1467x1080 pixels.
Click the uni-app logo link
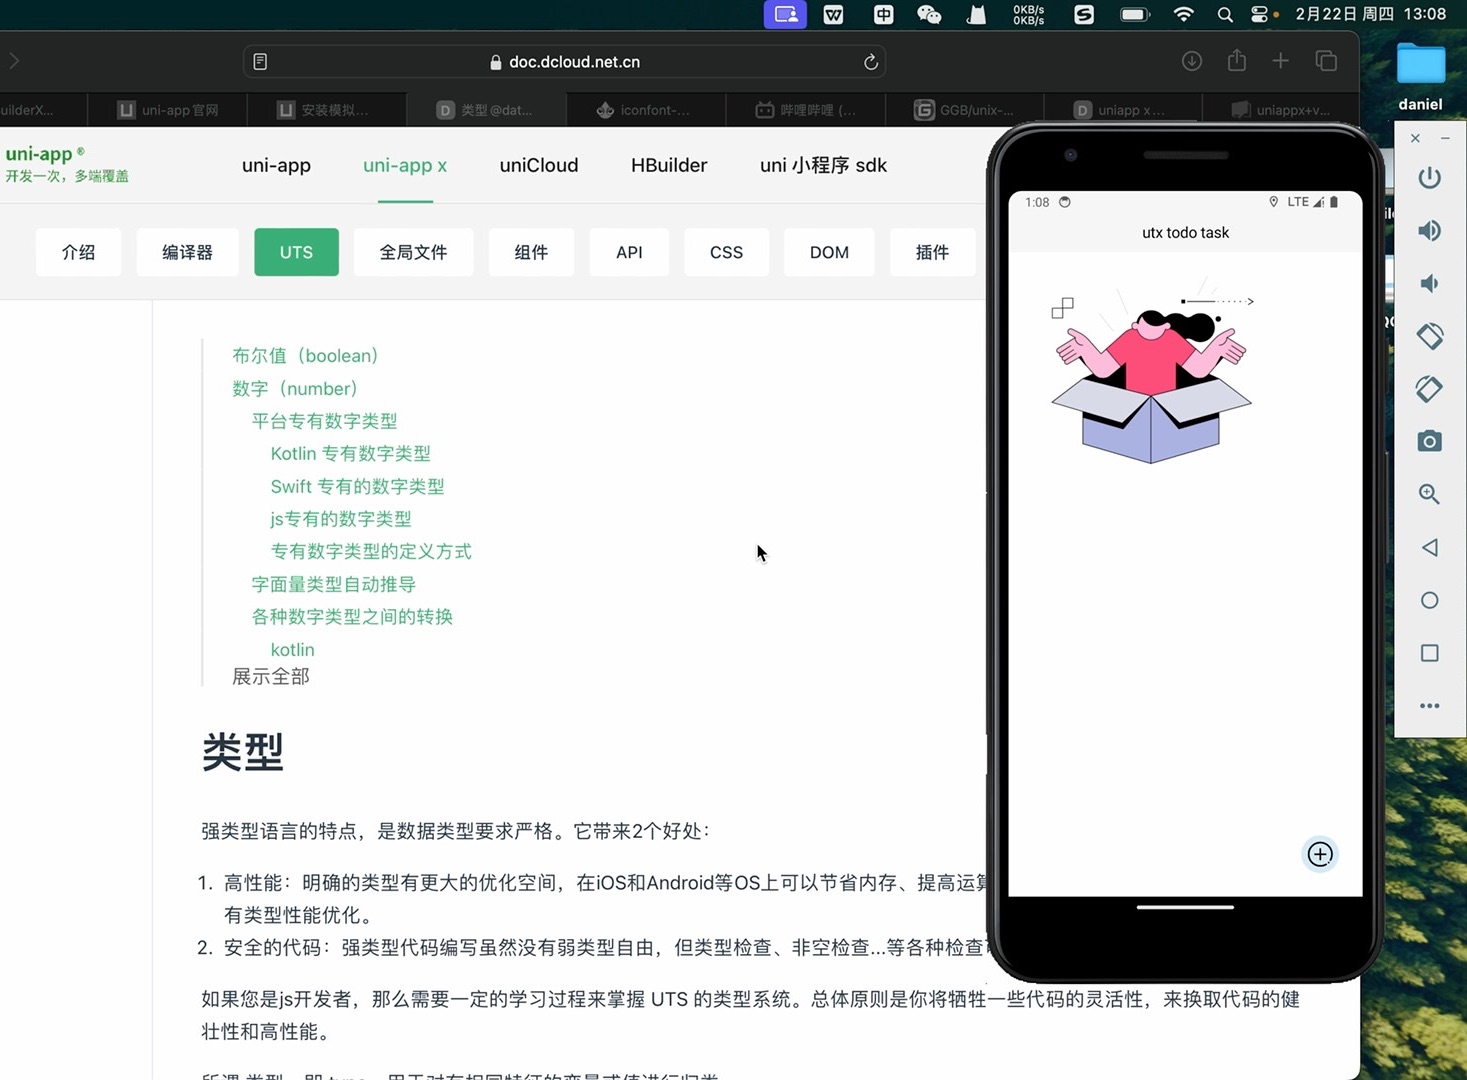coord(66,164)
